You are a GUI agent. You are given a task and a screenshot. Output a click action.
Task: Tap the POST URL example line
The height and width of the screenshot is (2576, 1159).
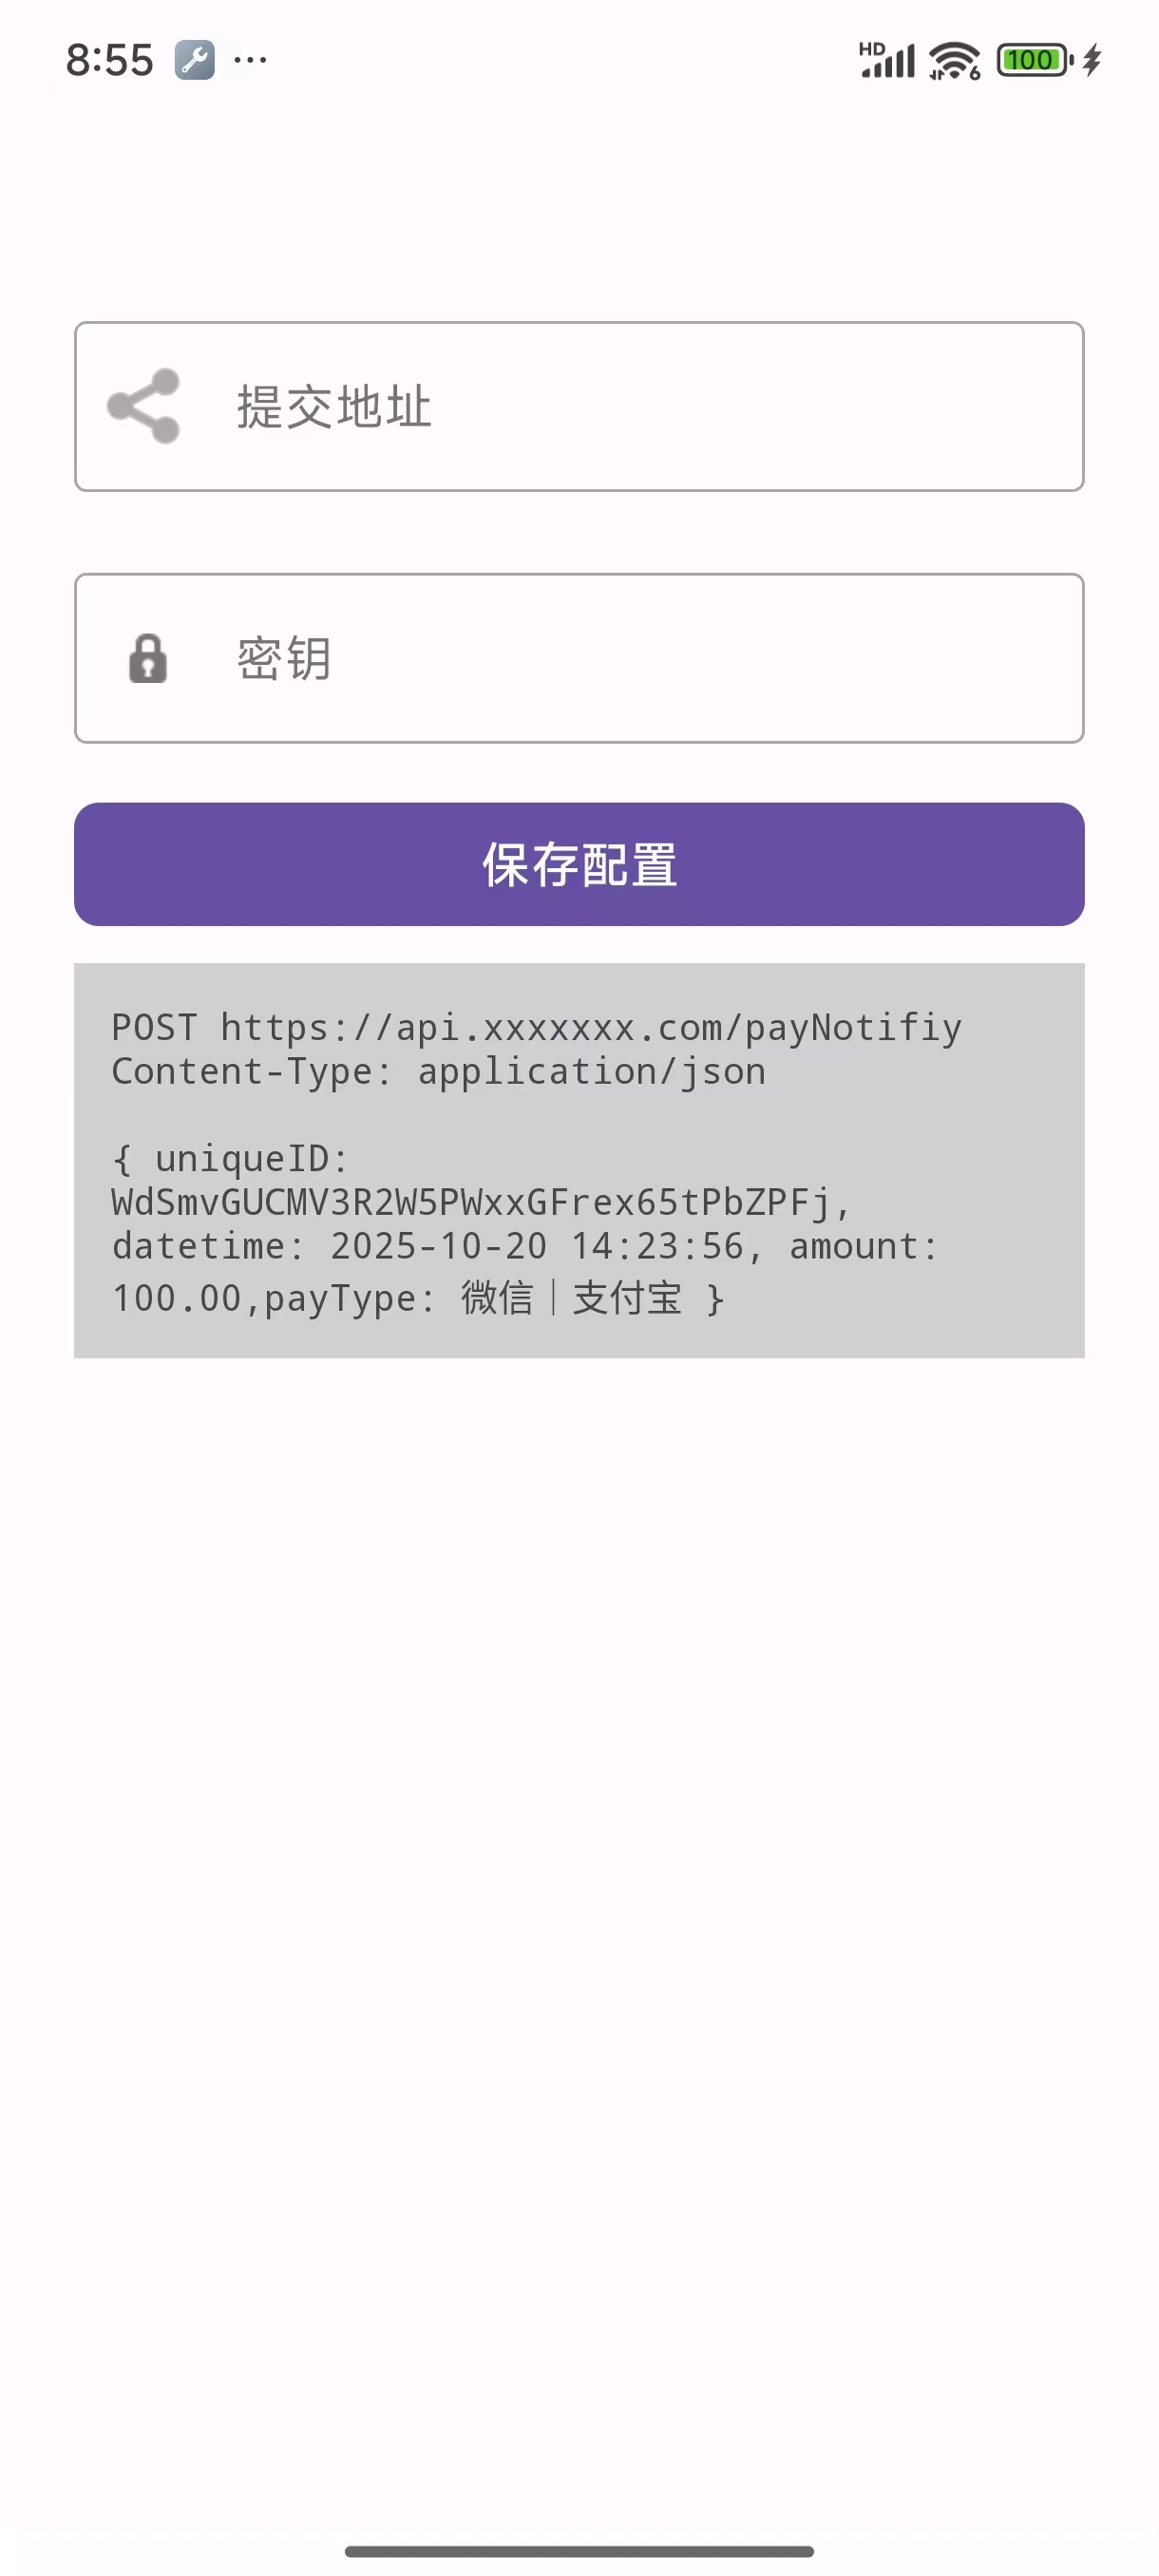[537, 1028]
